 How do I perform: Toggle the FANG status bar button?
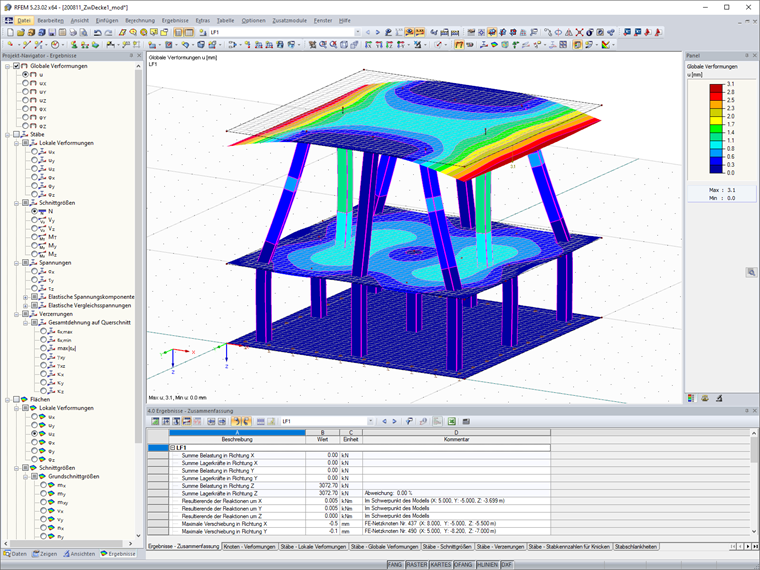click(x=395, y=565)
